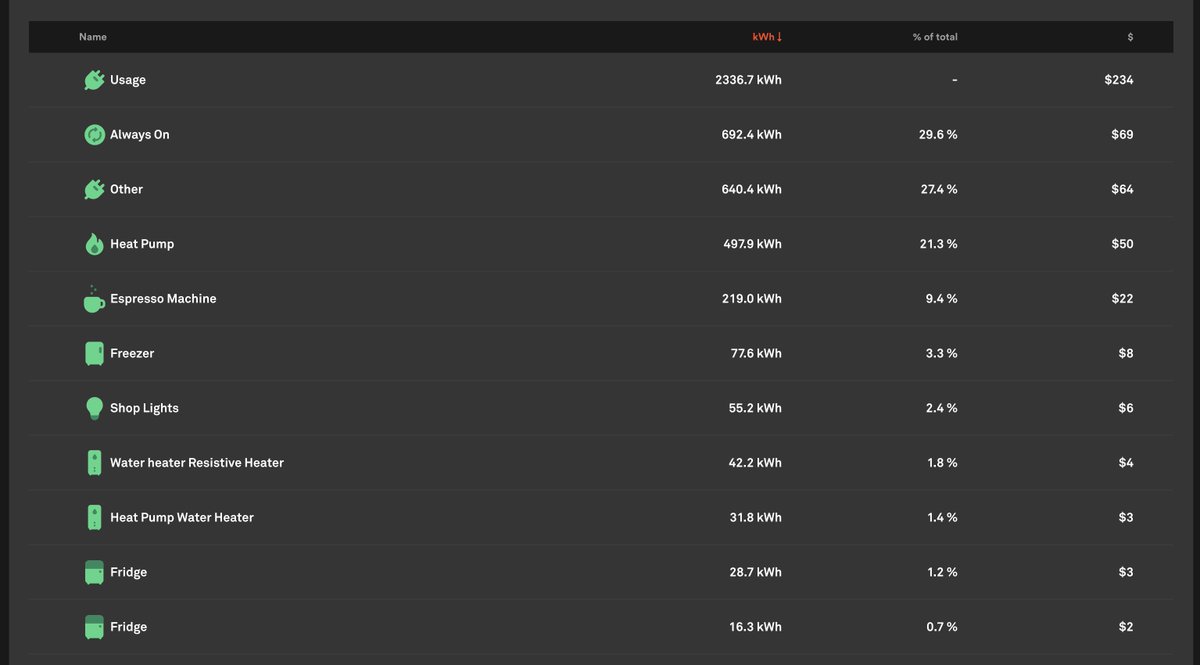The height and width of the screenshot is (665, 1200).
Task: Sort by the kWh column header
Action: click(767, 37)
